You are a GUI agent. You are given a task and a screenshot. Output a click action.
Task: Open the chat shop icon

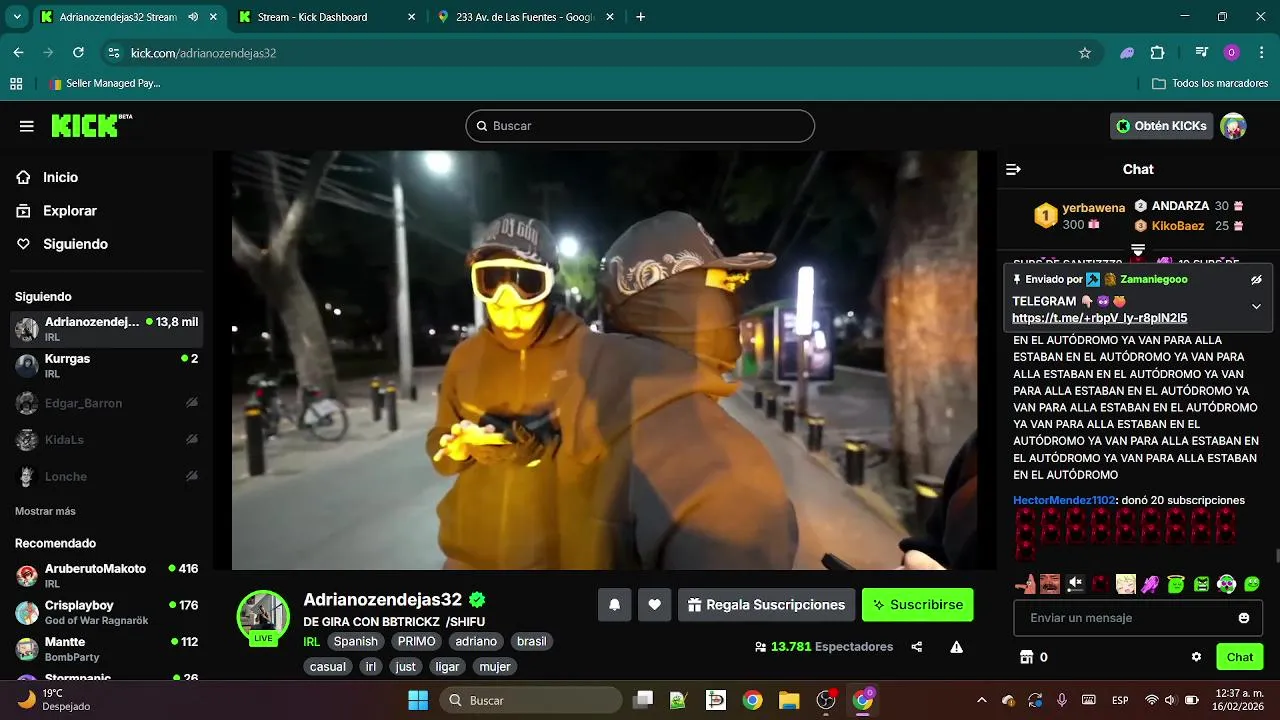(1025, 657)
